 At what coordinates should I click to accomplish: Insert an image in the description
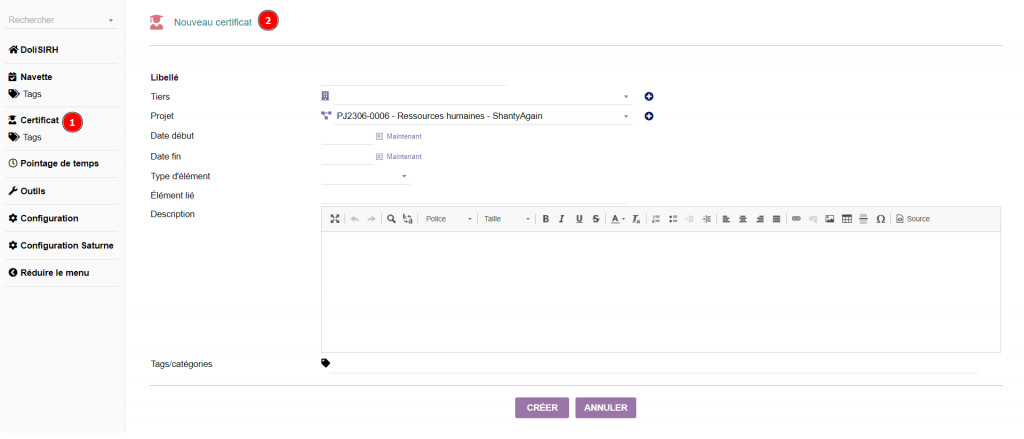[830, 219]
